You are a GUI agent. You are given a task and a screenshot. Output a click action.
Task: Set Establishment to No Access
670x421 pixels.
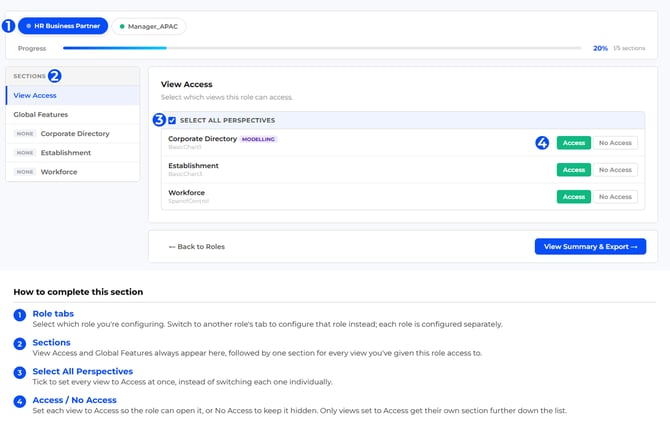[615, 170]
